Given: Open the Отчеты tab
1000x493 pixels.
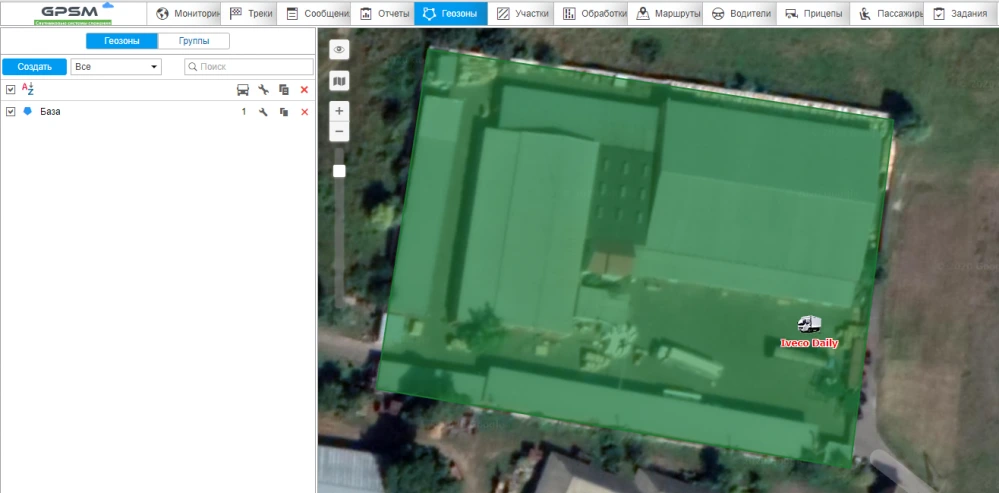Looking at the screenshot, I should tap(382, 13).
